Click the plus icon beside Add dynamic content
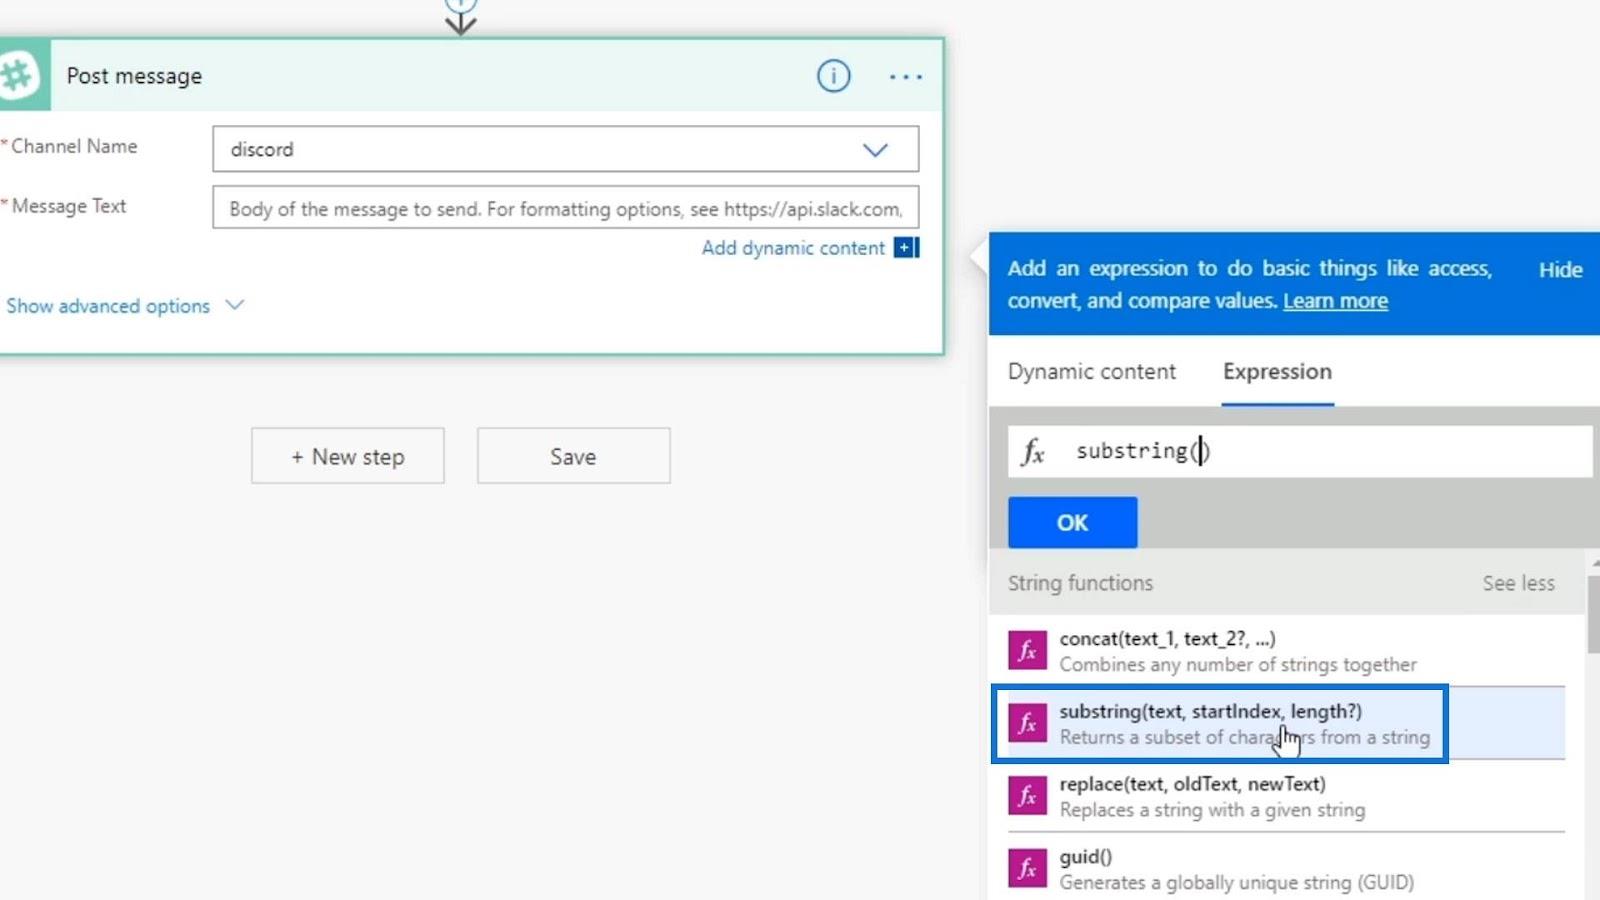 pos(906,247)
